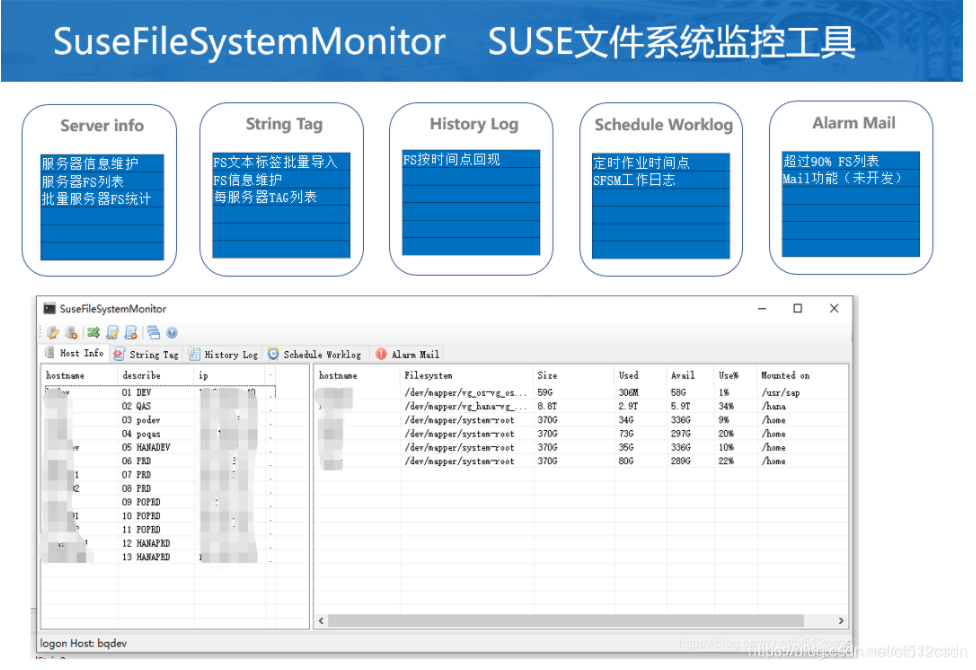Click the 297G avail cell

[680, 434]
